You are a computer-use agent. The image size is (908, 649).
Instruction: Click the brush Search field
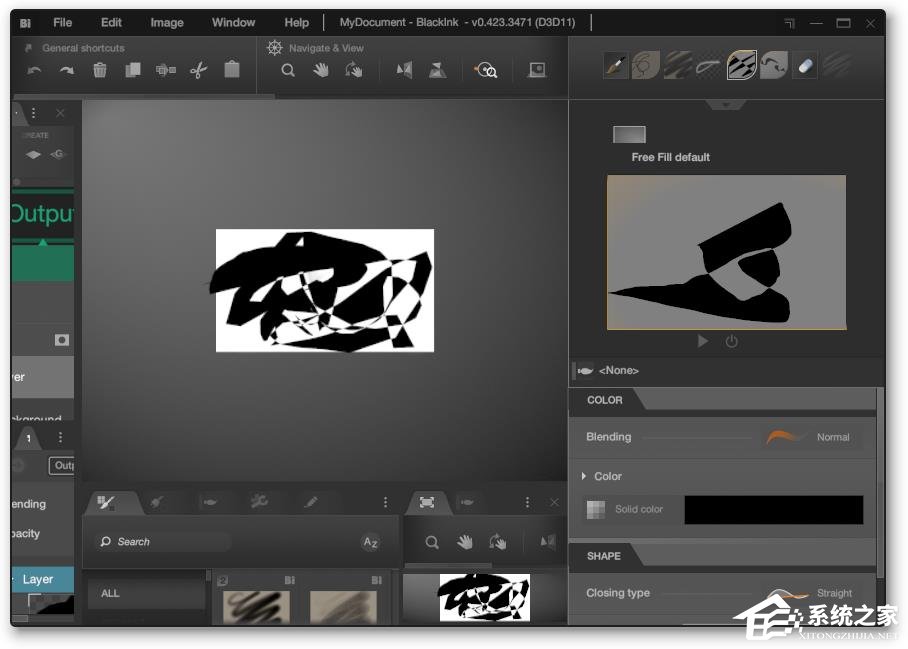(165, 542)
